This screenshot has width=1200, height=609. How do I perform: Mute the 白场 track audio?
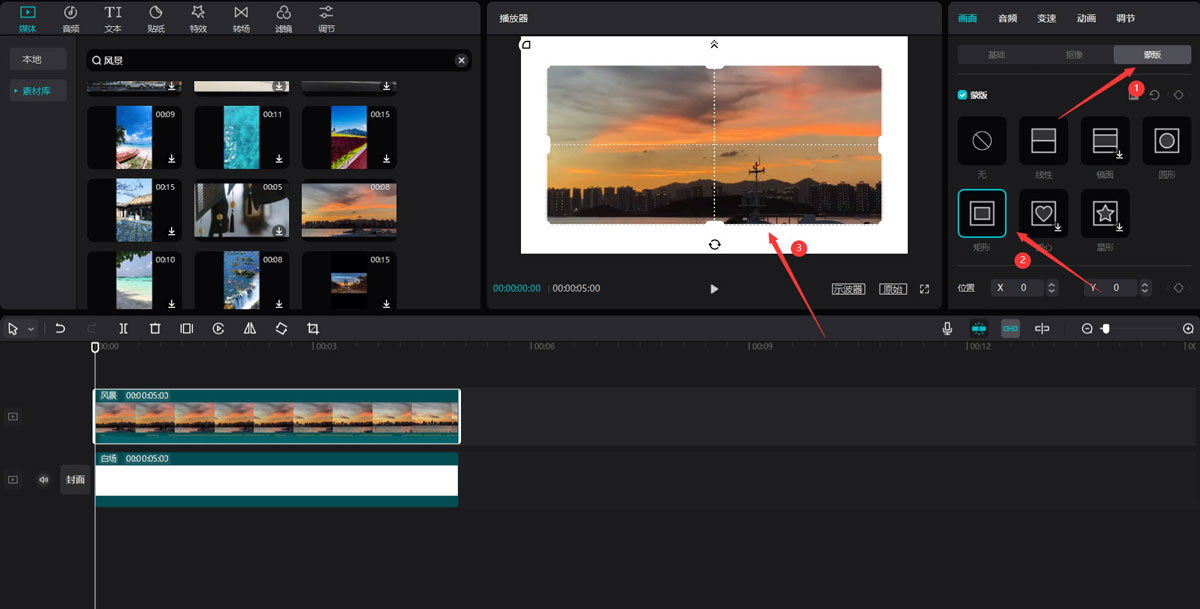coord(43,480)
